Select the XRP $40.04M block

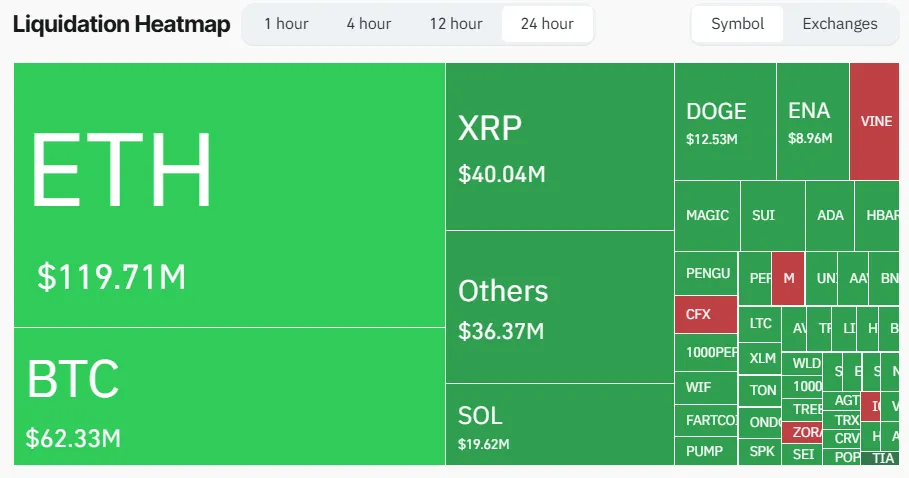559,146
